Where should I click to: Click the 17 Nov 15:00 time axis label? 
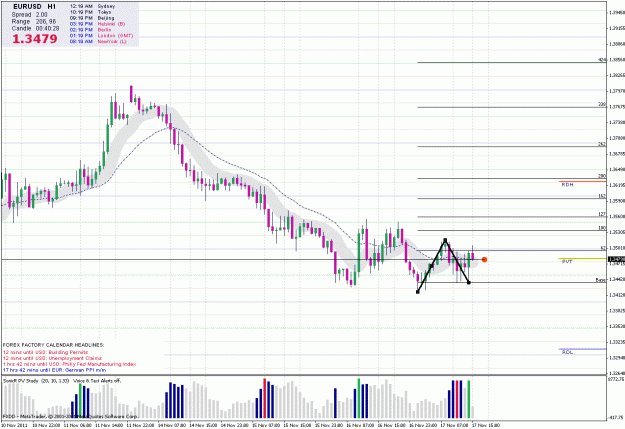(486, 425)
